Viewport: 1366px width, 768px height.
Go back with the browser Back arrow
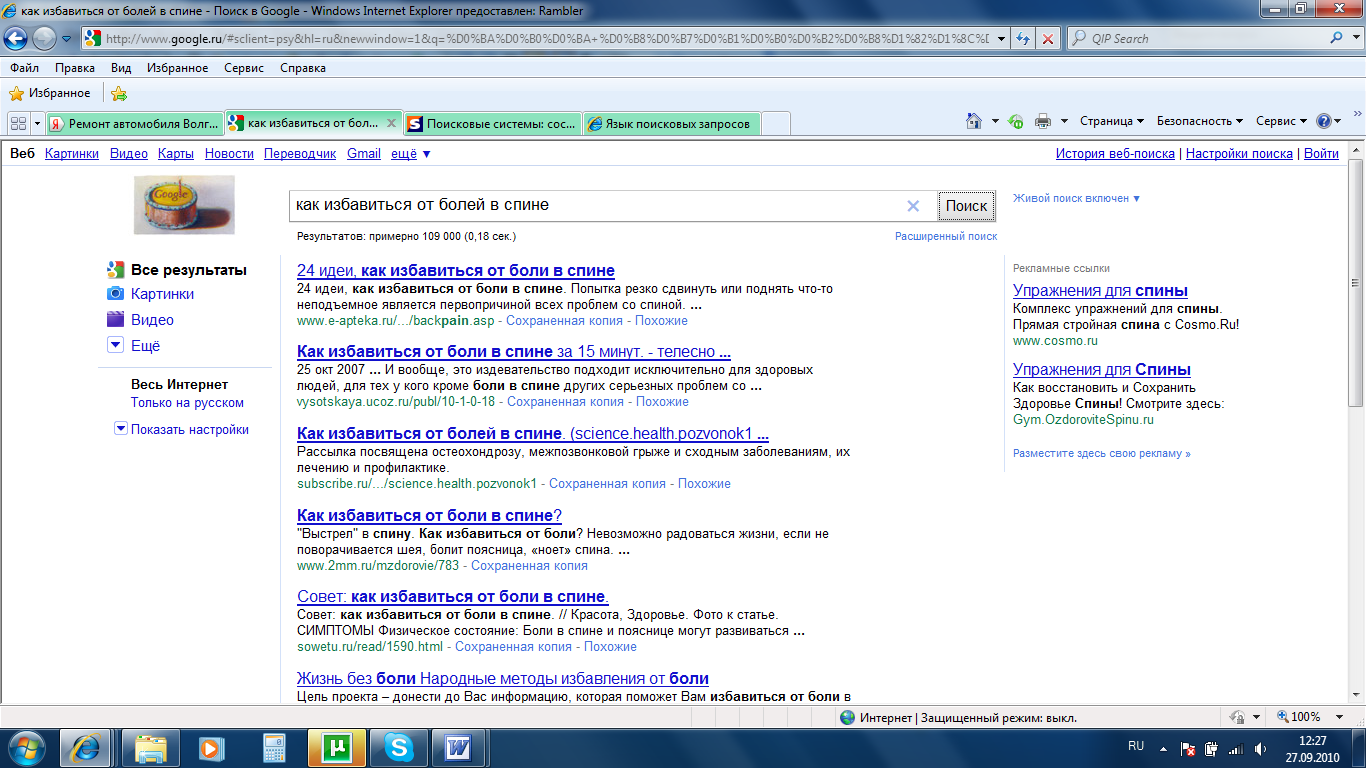(16, 39)
